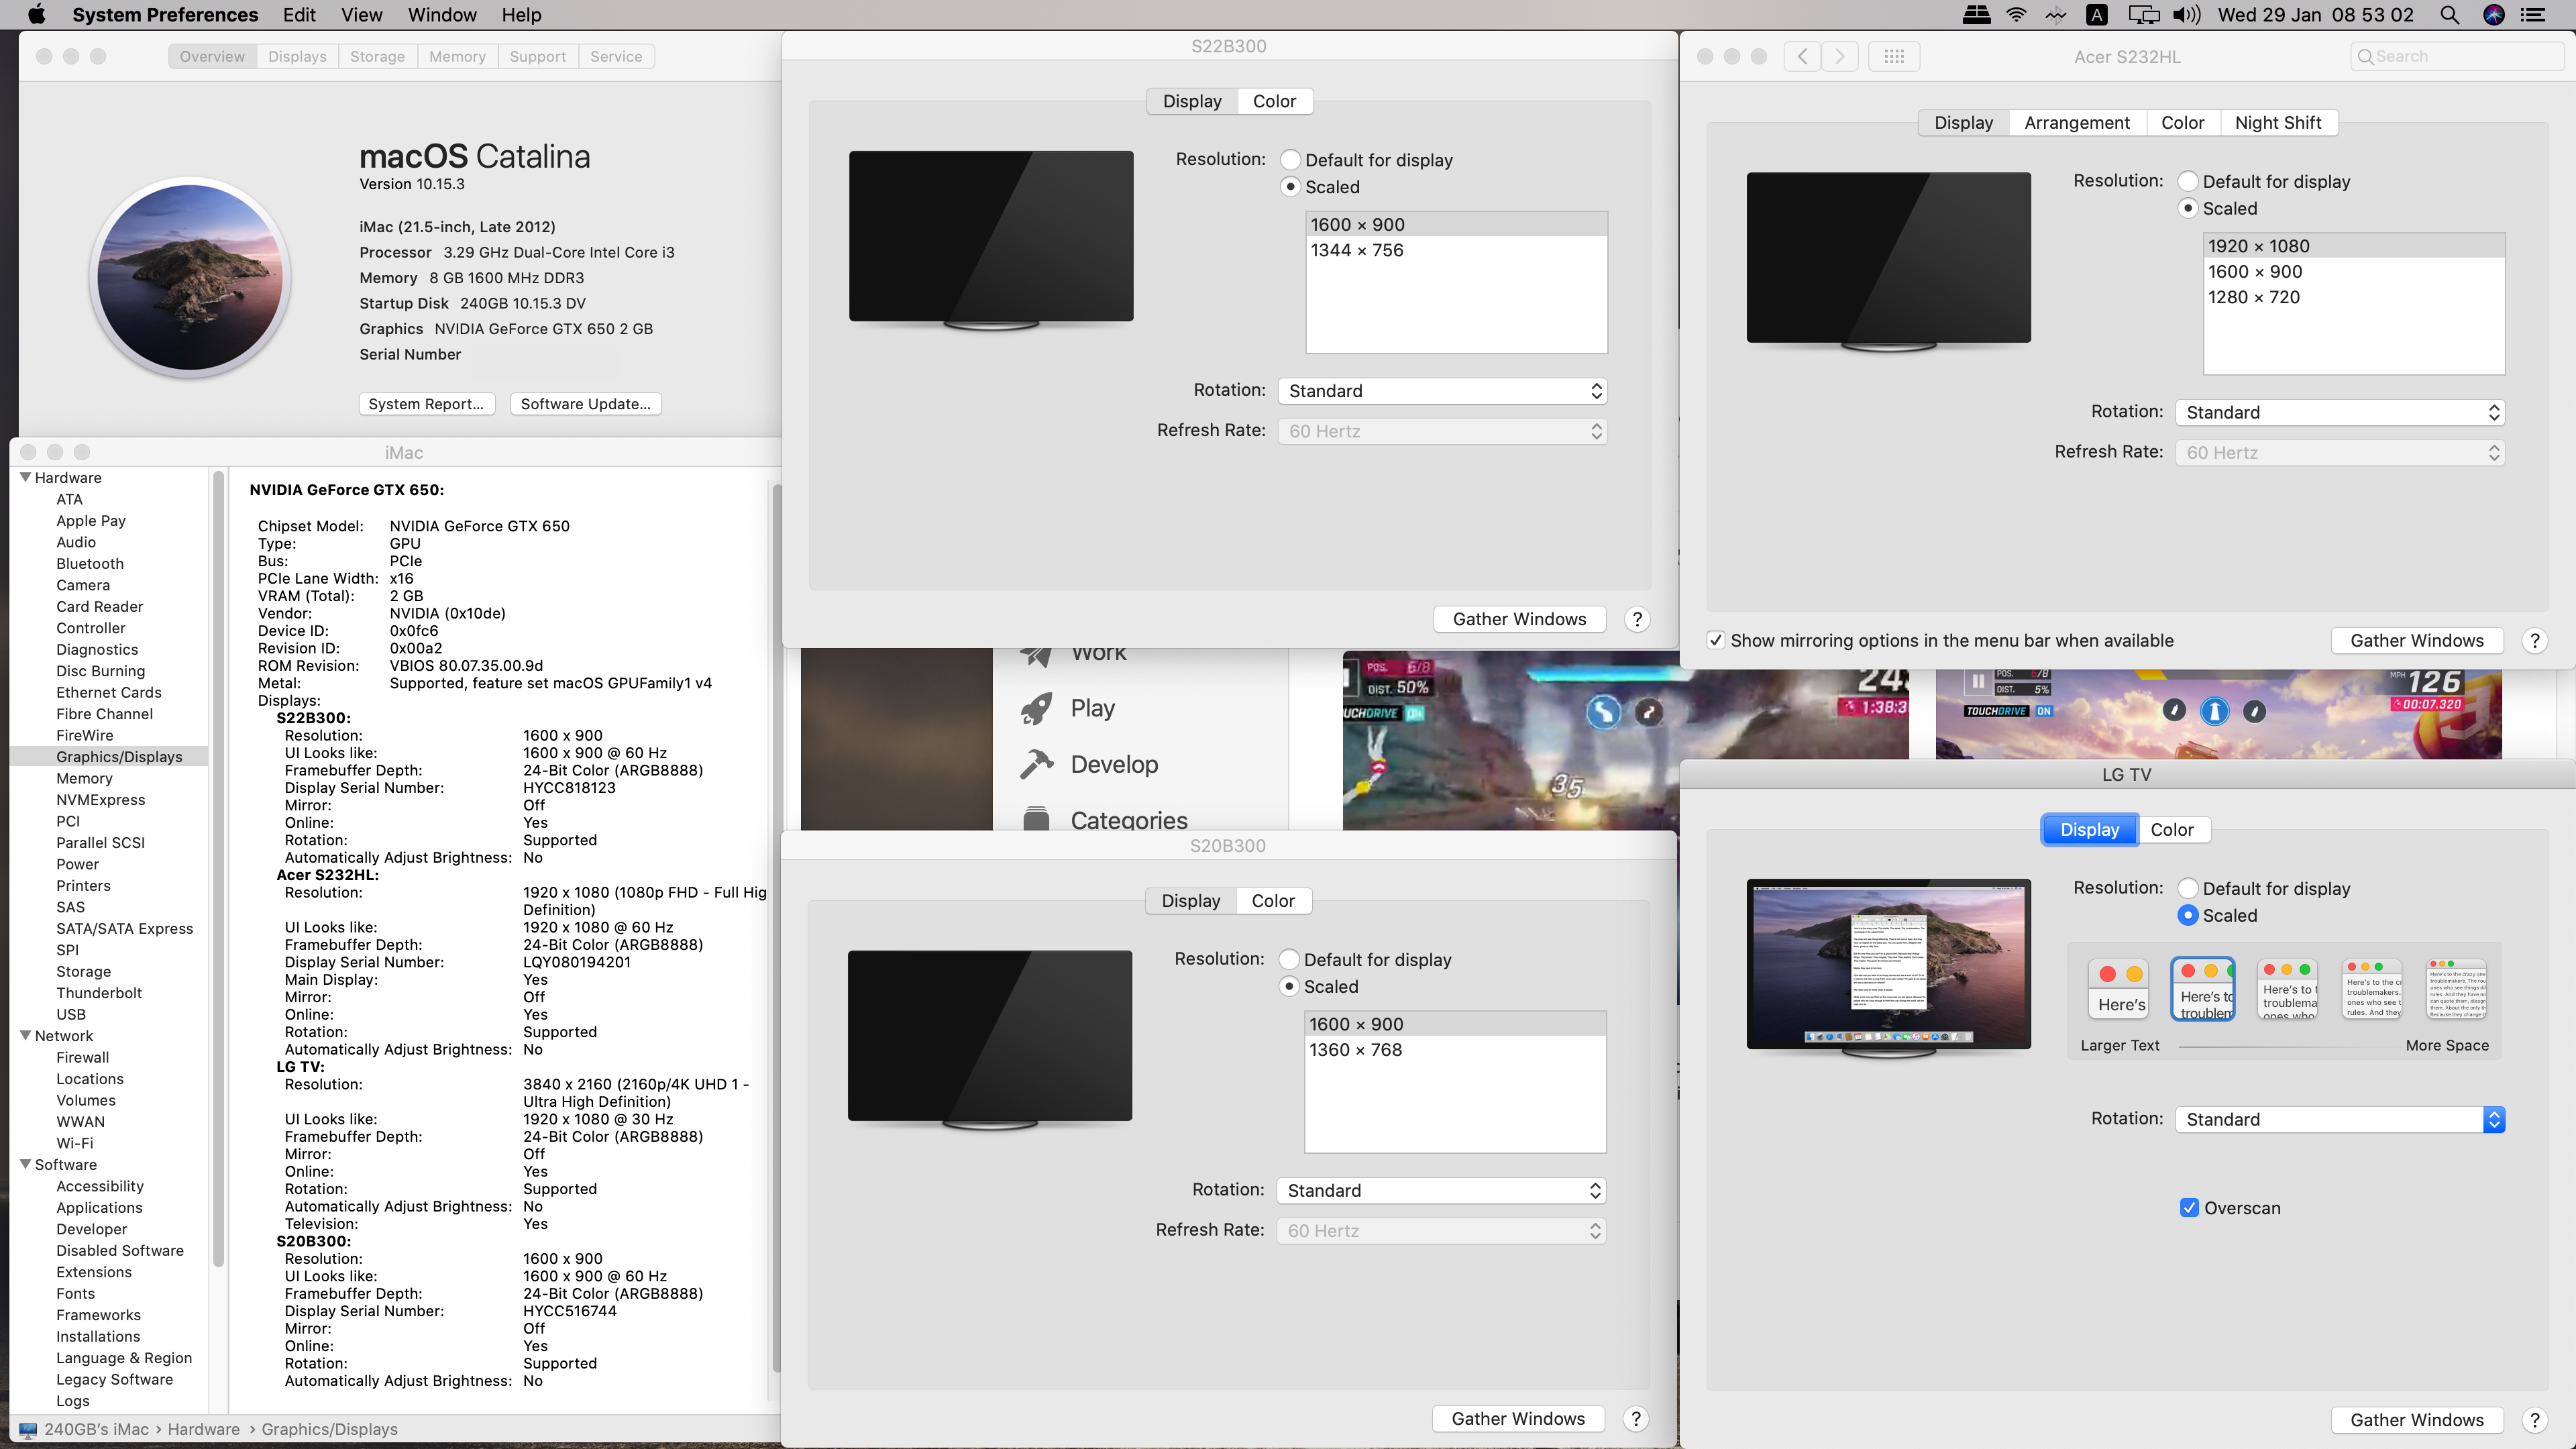The height and width of the screenshot is (1449, 2576).
Task: Click the Software Update button
Action: [x=585, y=404]
